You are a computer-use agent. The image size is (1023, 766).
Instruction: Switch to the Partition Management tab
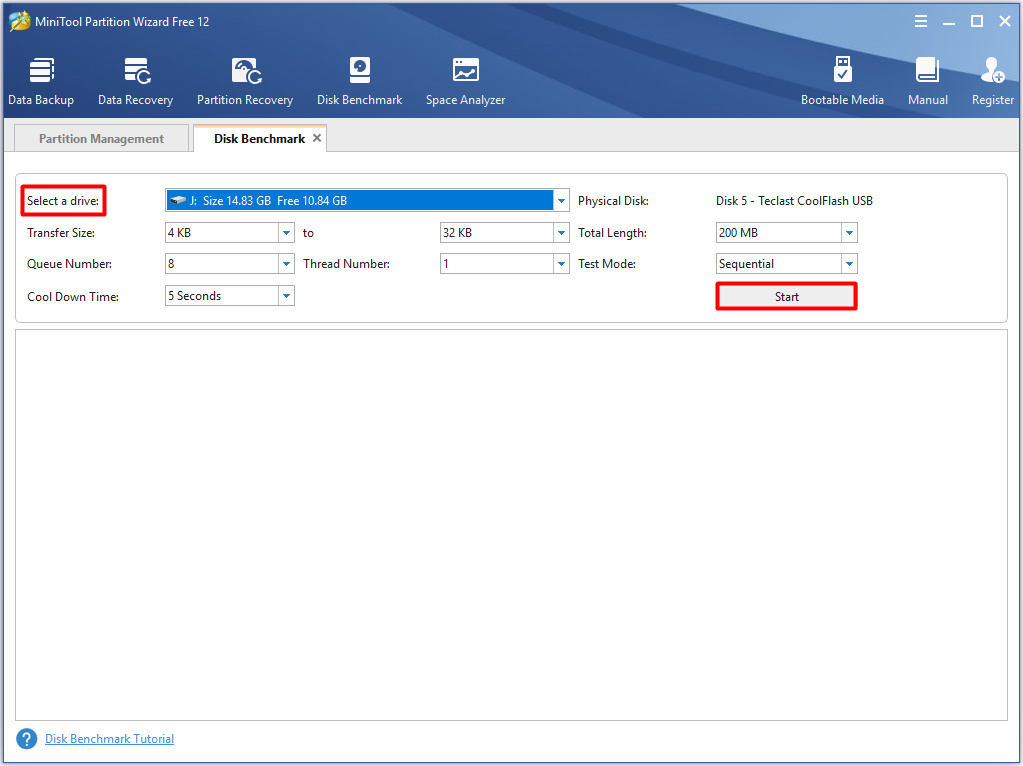101,138
